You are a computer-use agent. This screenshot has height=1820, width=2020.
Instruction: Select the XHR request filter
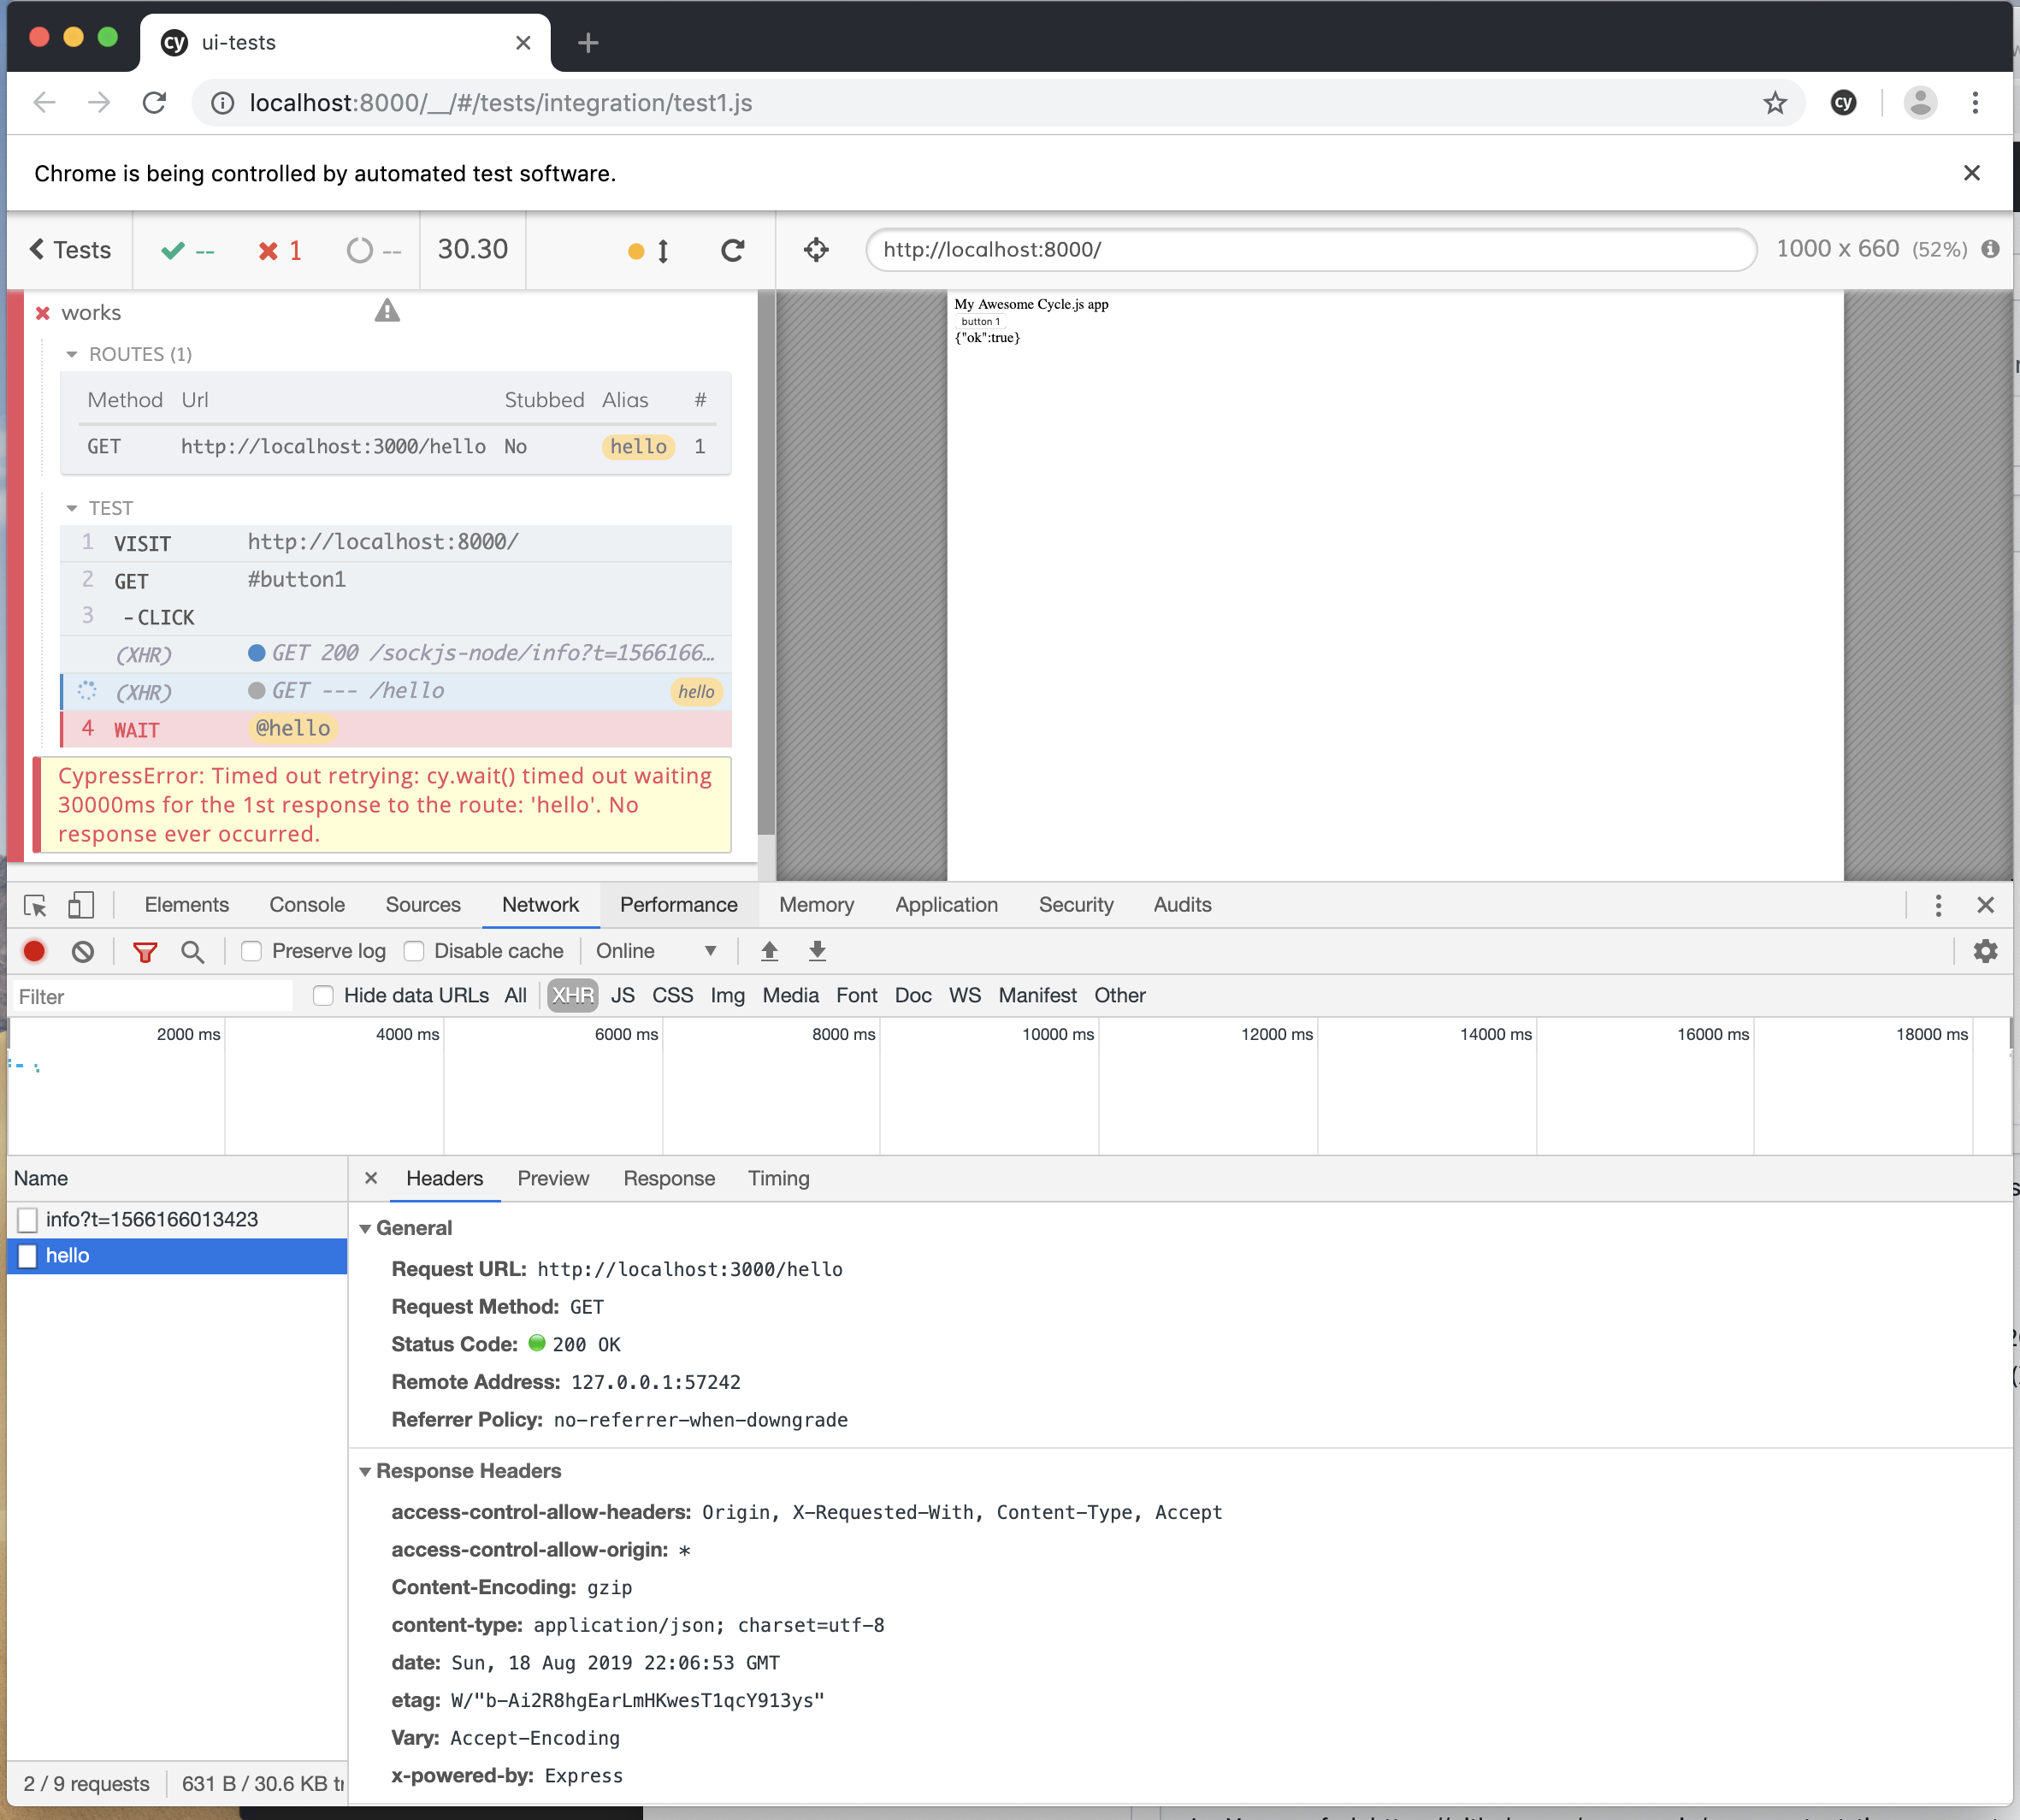571,995
